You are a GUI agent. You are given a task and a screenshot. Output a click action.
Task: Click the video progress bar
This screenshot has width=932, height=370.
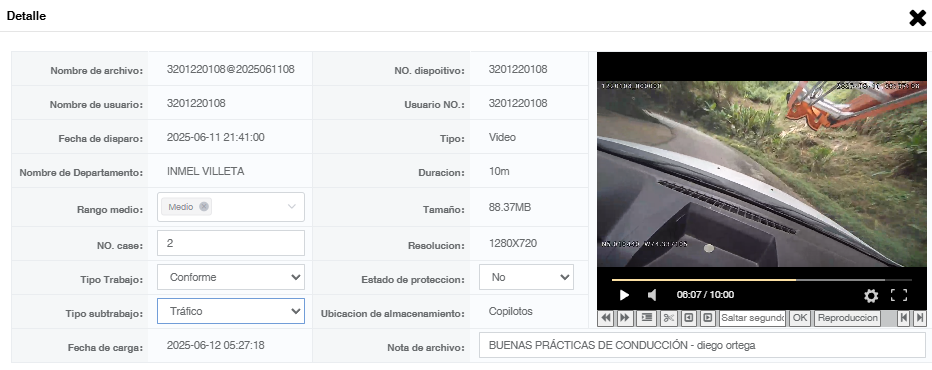pos(761,280)
